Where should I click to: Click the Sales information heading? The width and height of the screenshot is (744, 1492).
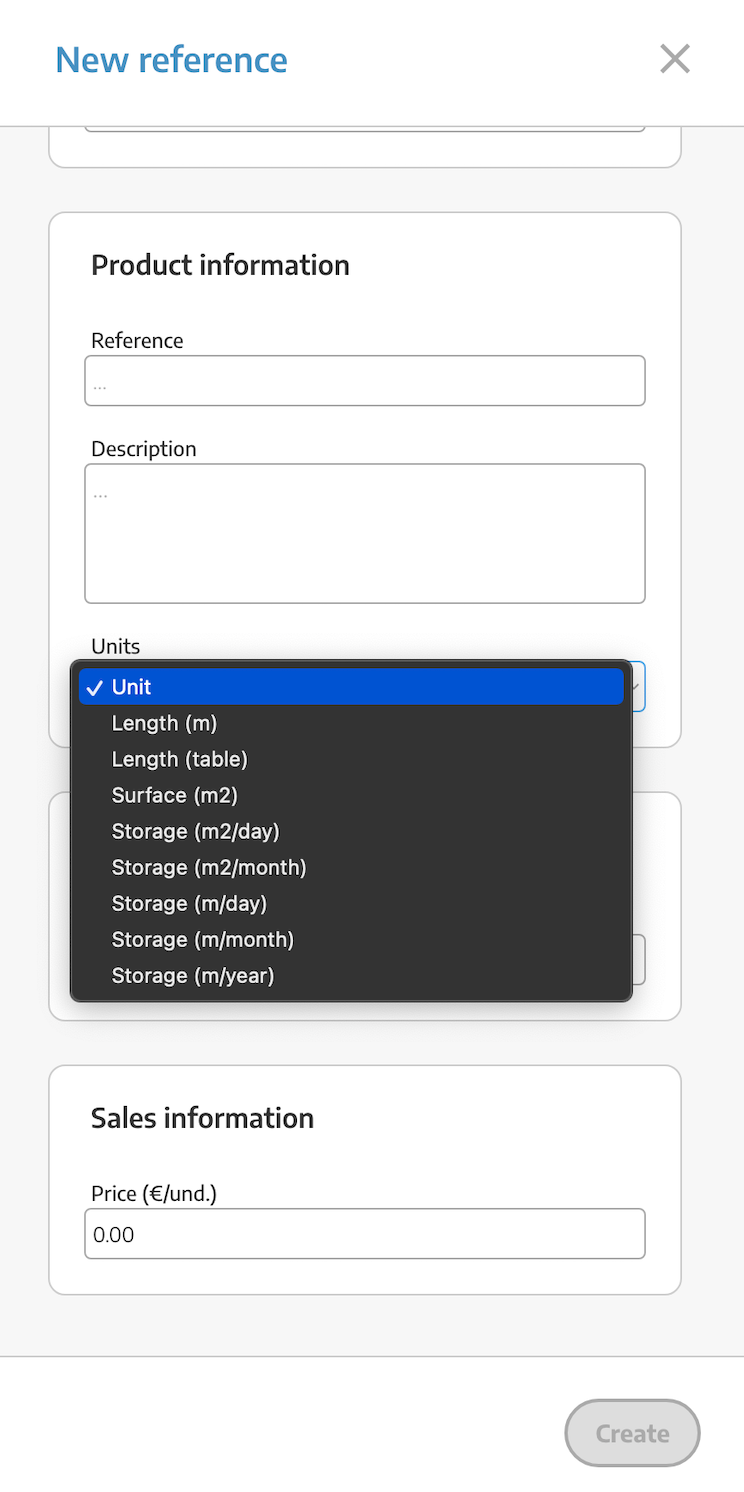[202, 1118]
